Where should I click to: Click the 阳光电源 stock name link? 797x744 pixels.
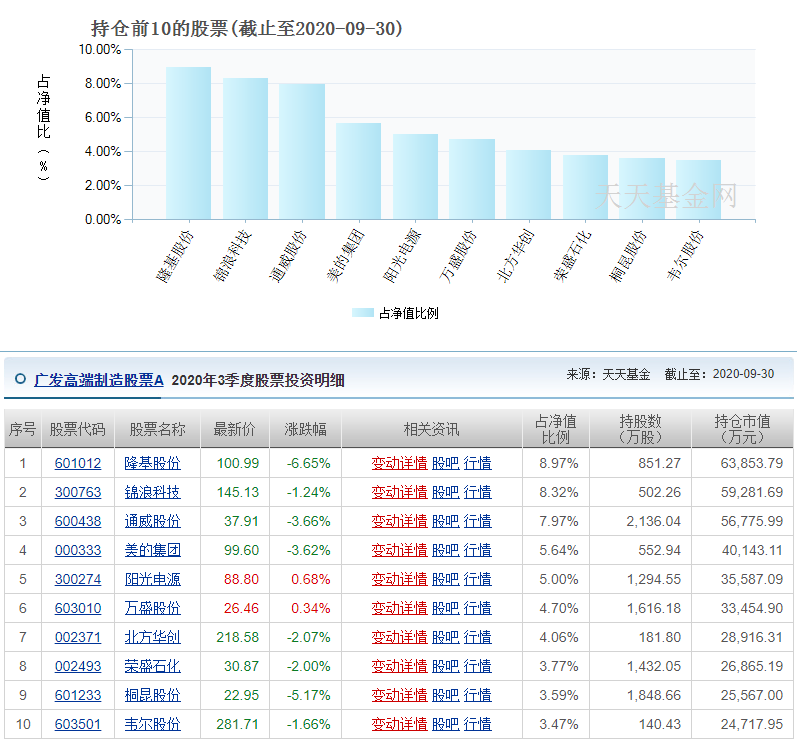[152, 579]
